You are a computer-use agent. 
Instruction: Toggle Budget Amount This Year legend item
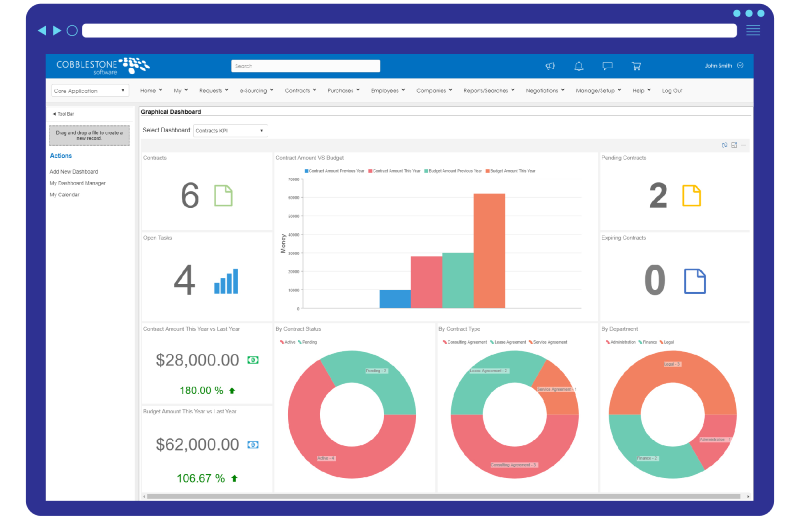(511, 171)
